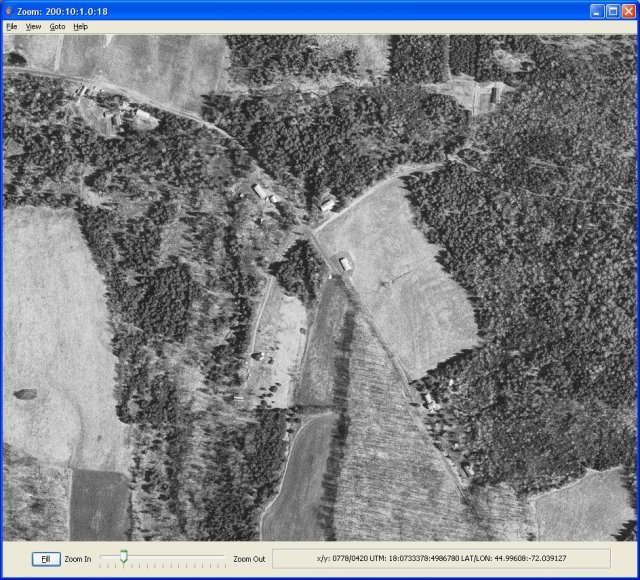Click the small white building beside the central road
The height and width of the screenshot is (580, 640).
coord(345,264)
